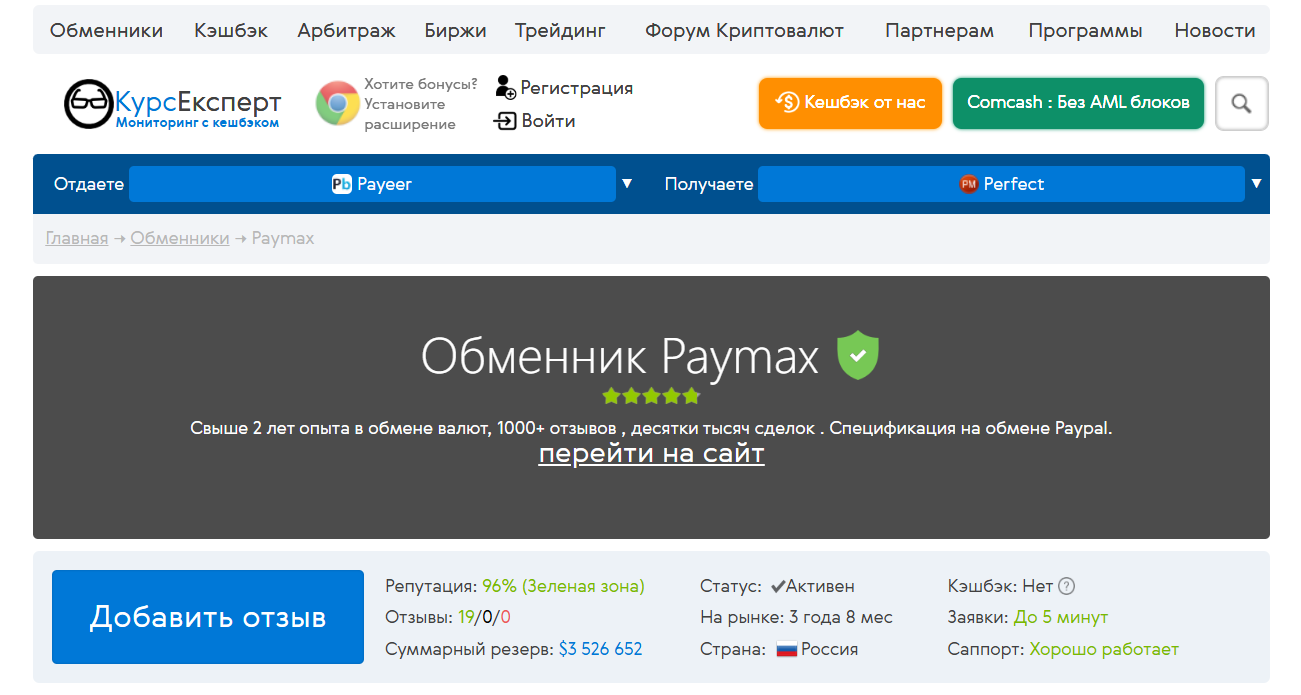Click the Активен status checkmark icon

777,587
